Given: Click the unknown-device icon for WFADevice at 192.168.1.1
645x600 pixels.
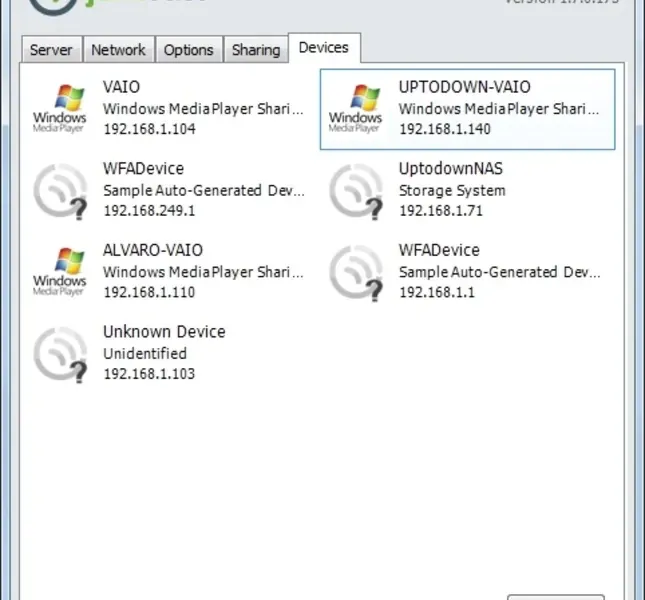Looking at the screenshot, I should pyautogui.click(x=356, y=273).
